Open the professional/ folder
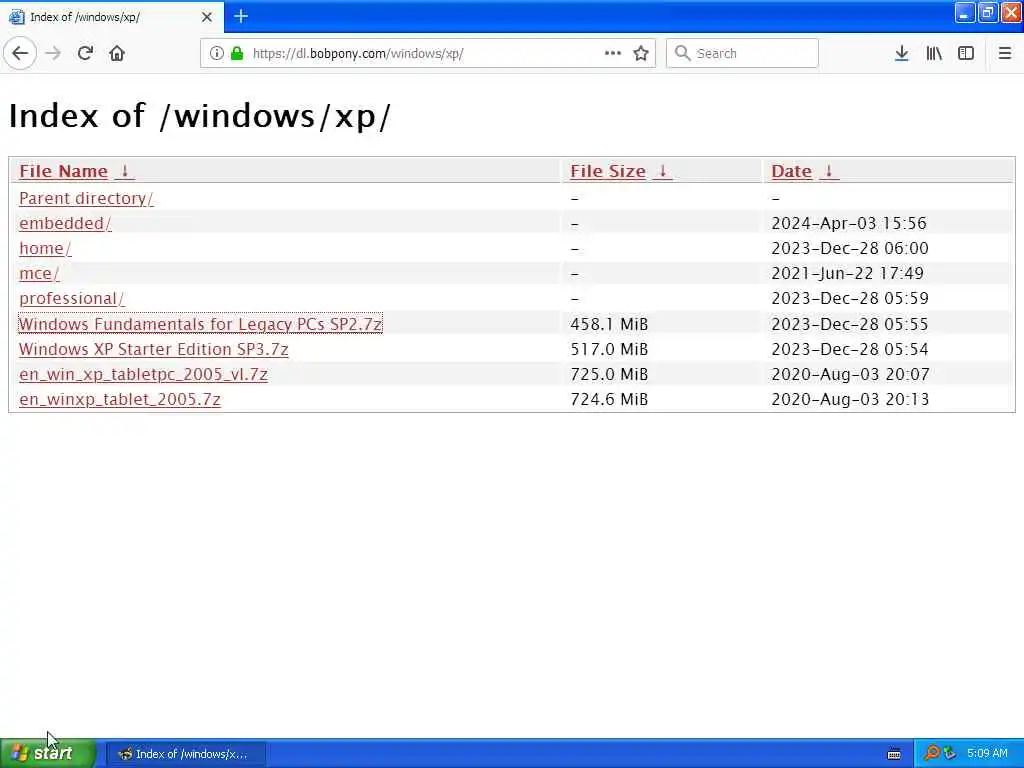 [x=72, y=298]
